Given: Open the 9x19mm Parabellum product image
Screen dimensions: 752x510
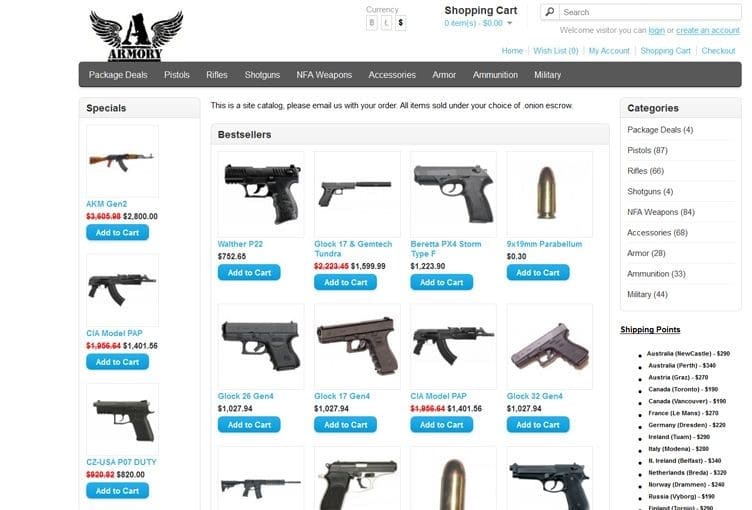Looking at the screenshot, I should click(550, 194).
